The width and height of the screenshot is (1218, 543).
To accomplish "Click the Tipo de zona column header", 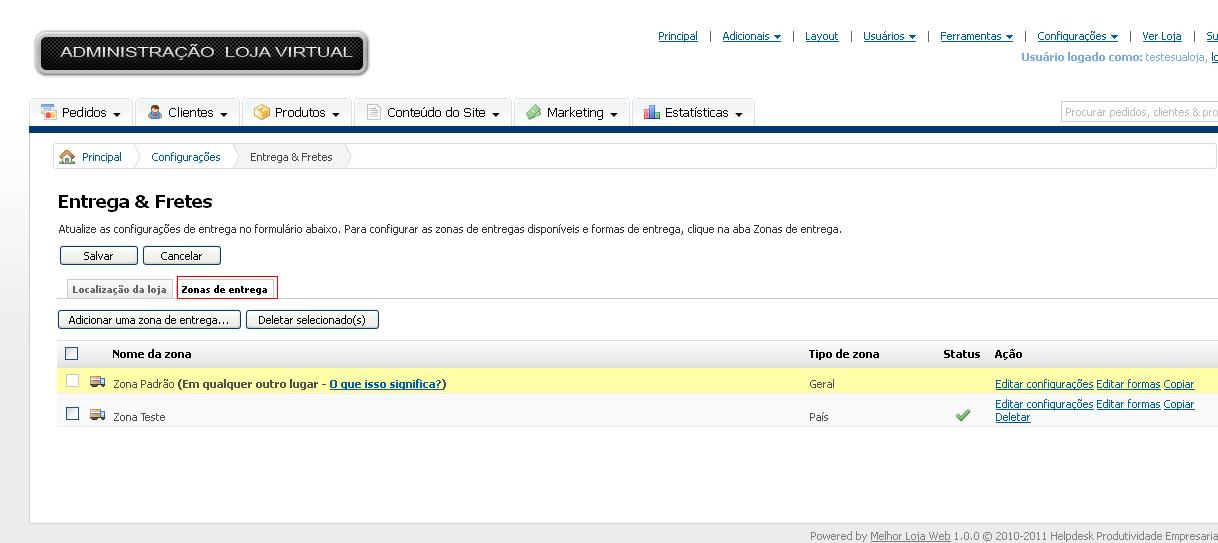I will (844, 354).
